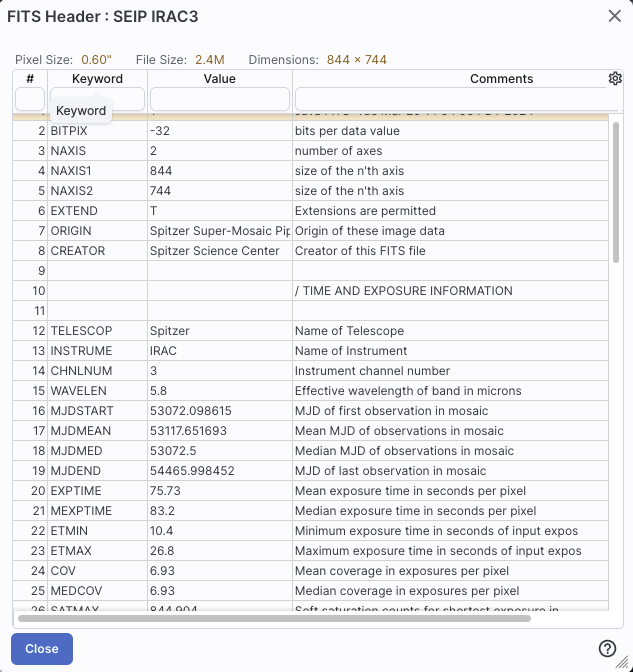Click comment 'Creator of this FITS file'

(360, 251)
